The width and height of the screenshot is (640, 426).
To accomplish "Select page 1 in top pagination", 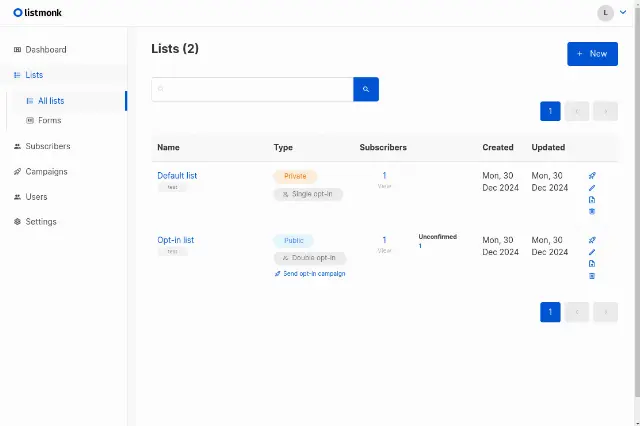I will 550,111.
